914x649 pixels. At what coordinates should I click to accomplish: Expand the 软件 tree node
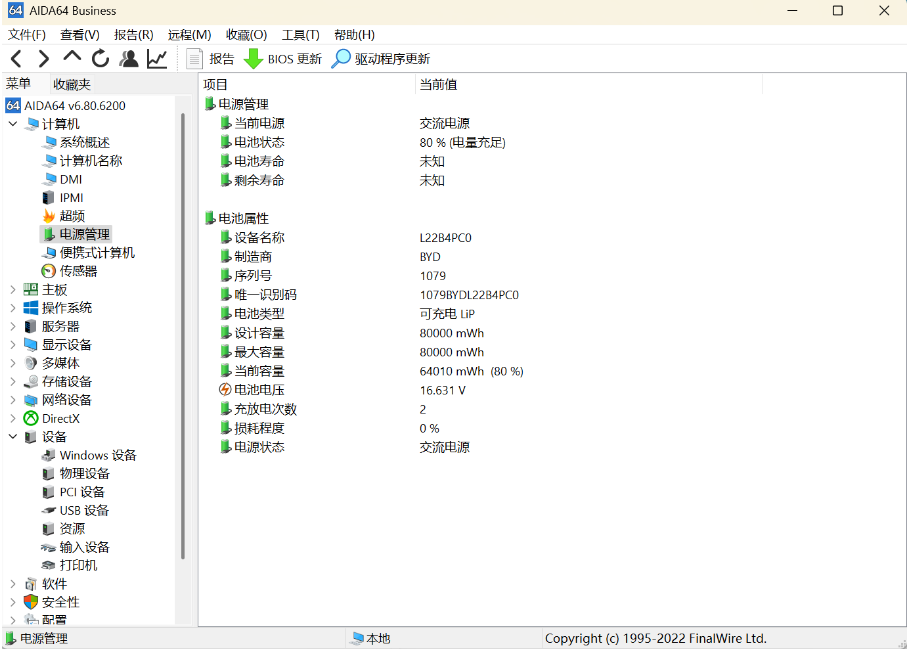pos(13,584)
